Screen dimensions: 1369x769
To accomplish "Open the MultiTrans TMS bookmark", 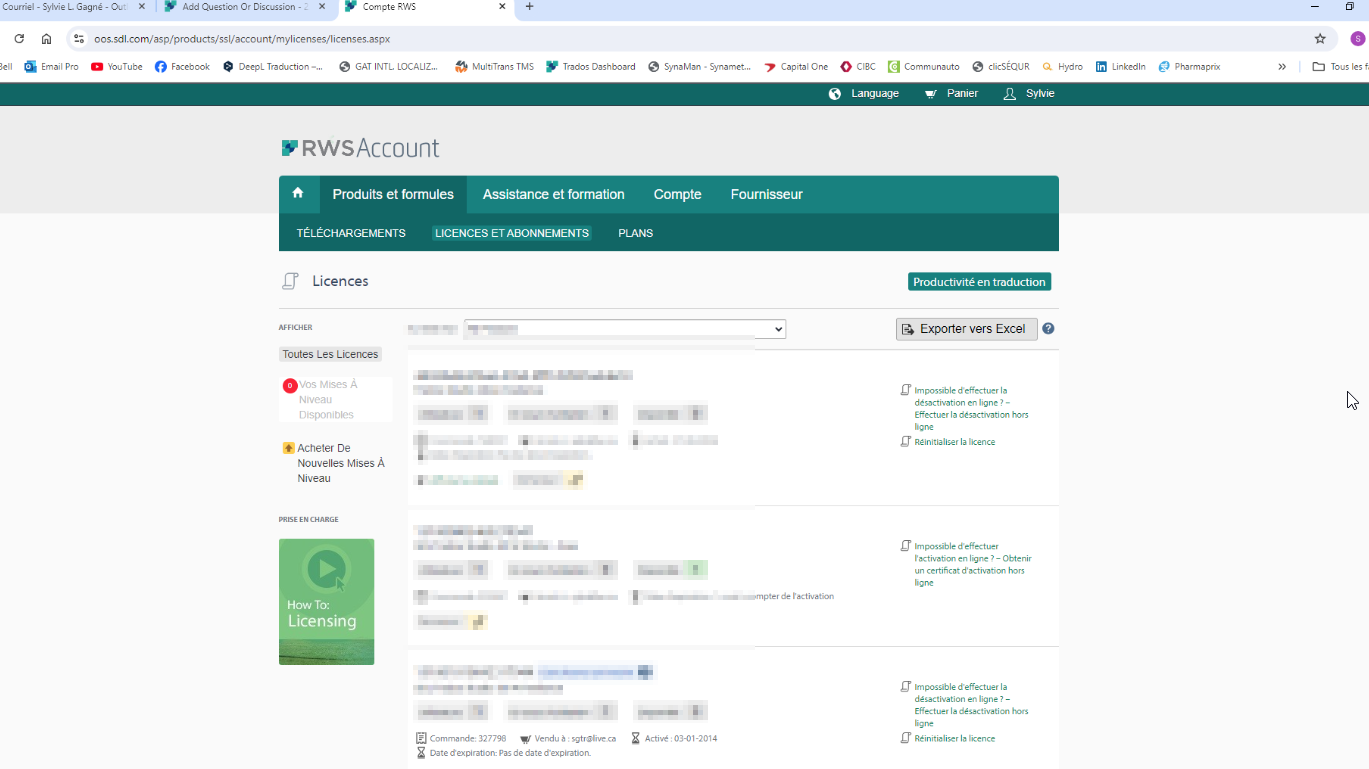I will 494,67.
